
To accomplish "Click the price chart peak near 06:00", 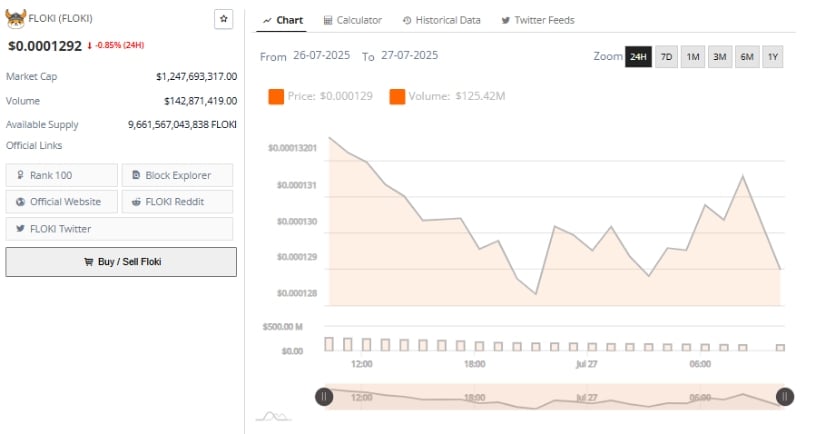I will click(742, 176).
